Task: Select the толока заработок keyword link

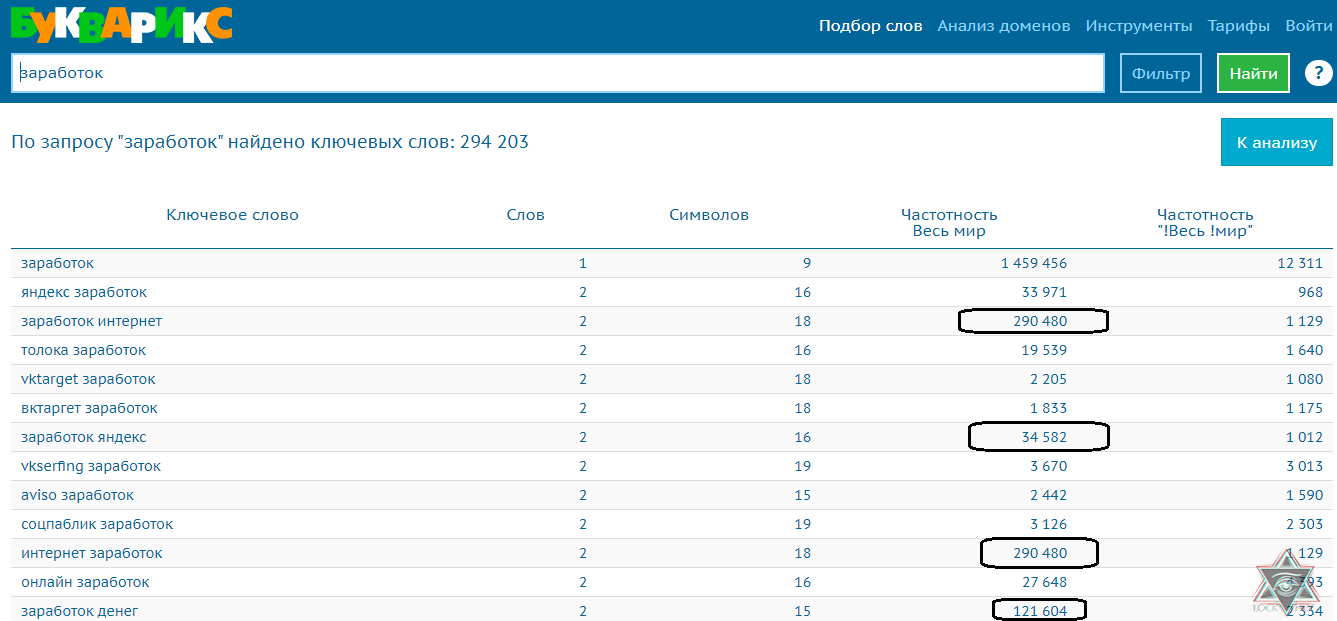Action: click(x=83, y=350)
